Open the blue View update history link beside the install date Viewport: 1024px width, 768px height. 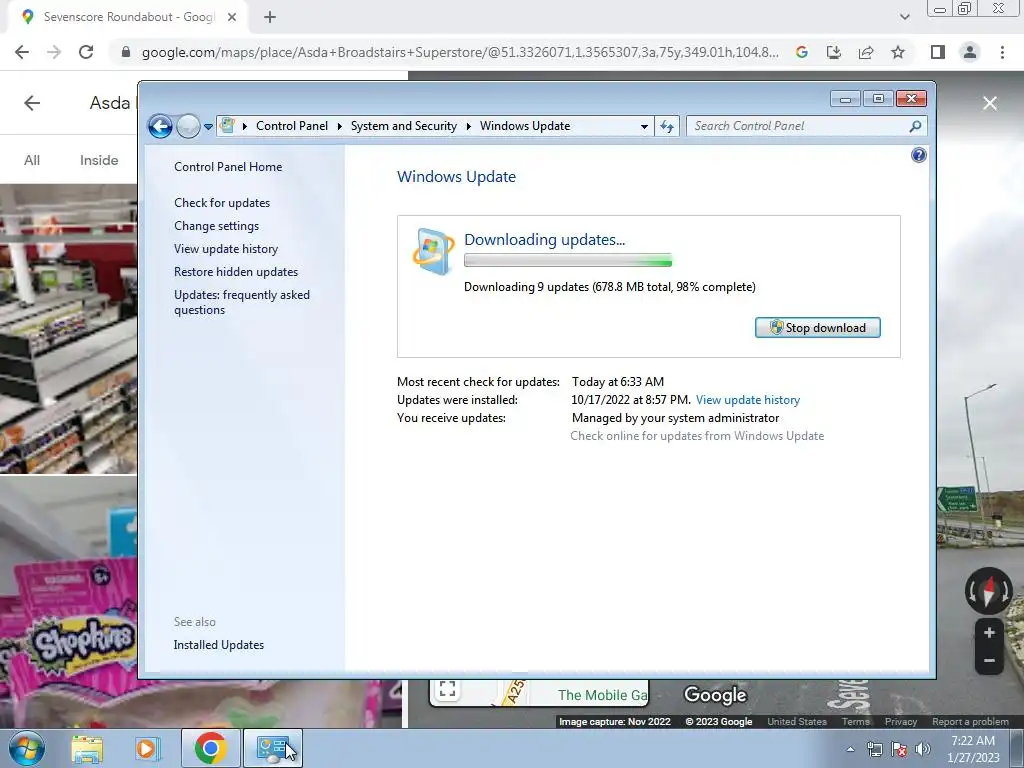[748, 400]
